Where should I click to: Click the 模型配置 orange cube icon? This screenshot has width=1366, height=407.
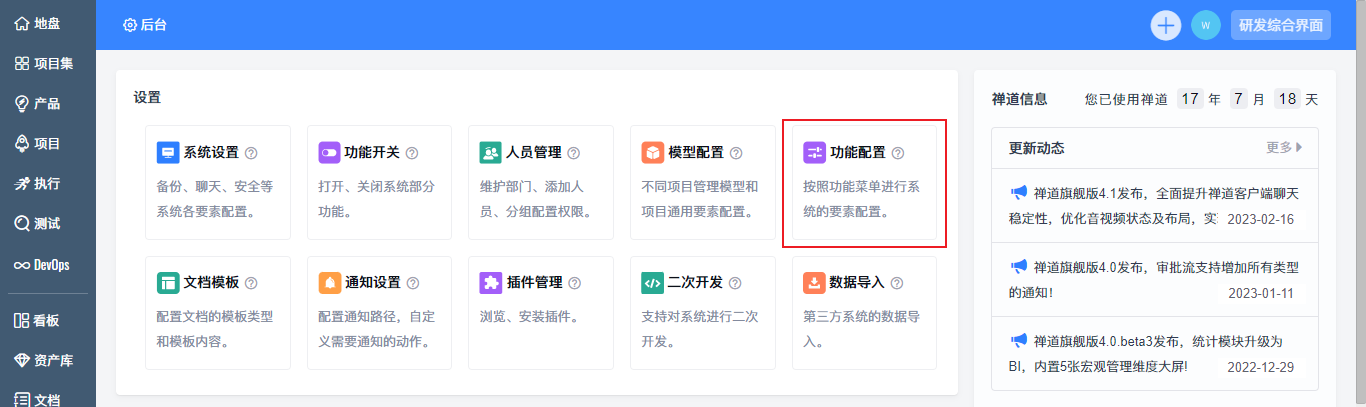(x=652, y=153)
